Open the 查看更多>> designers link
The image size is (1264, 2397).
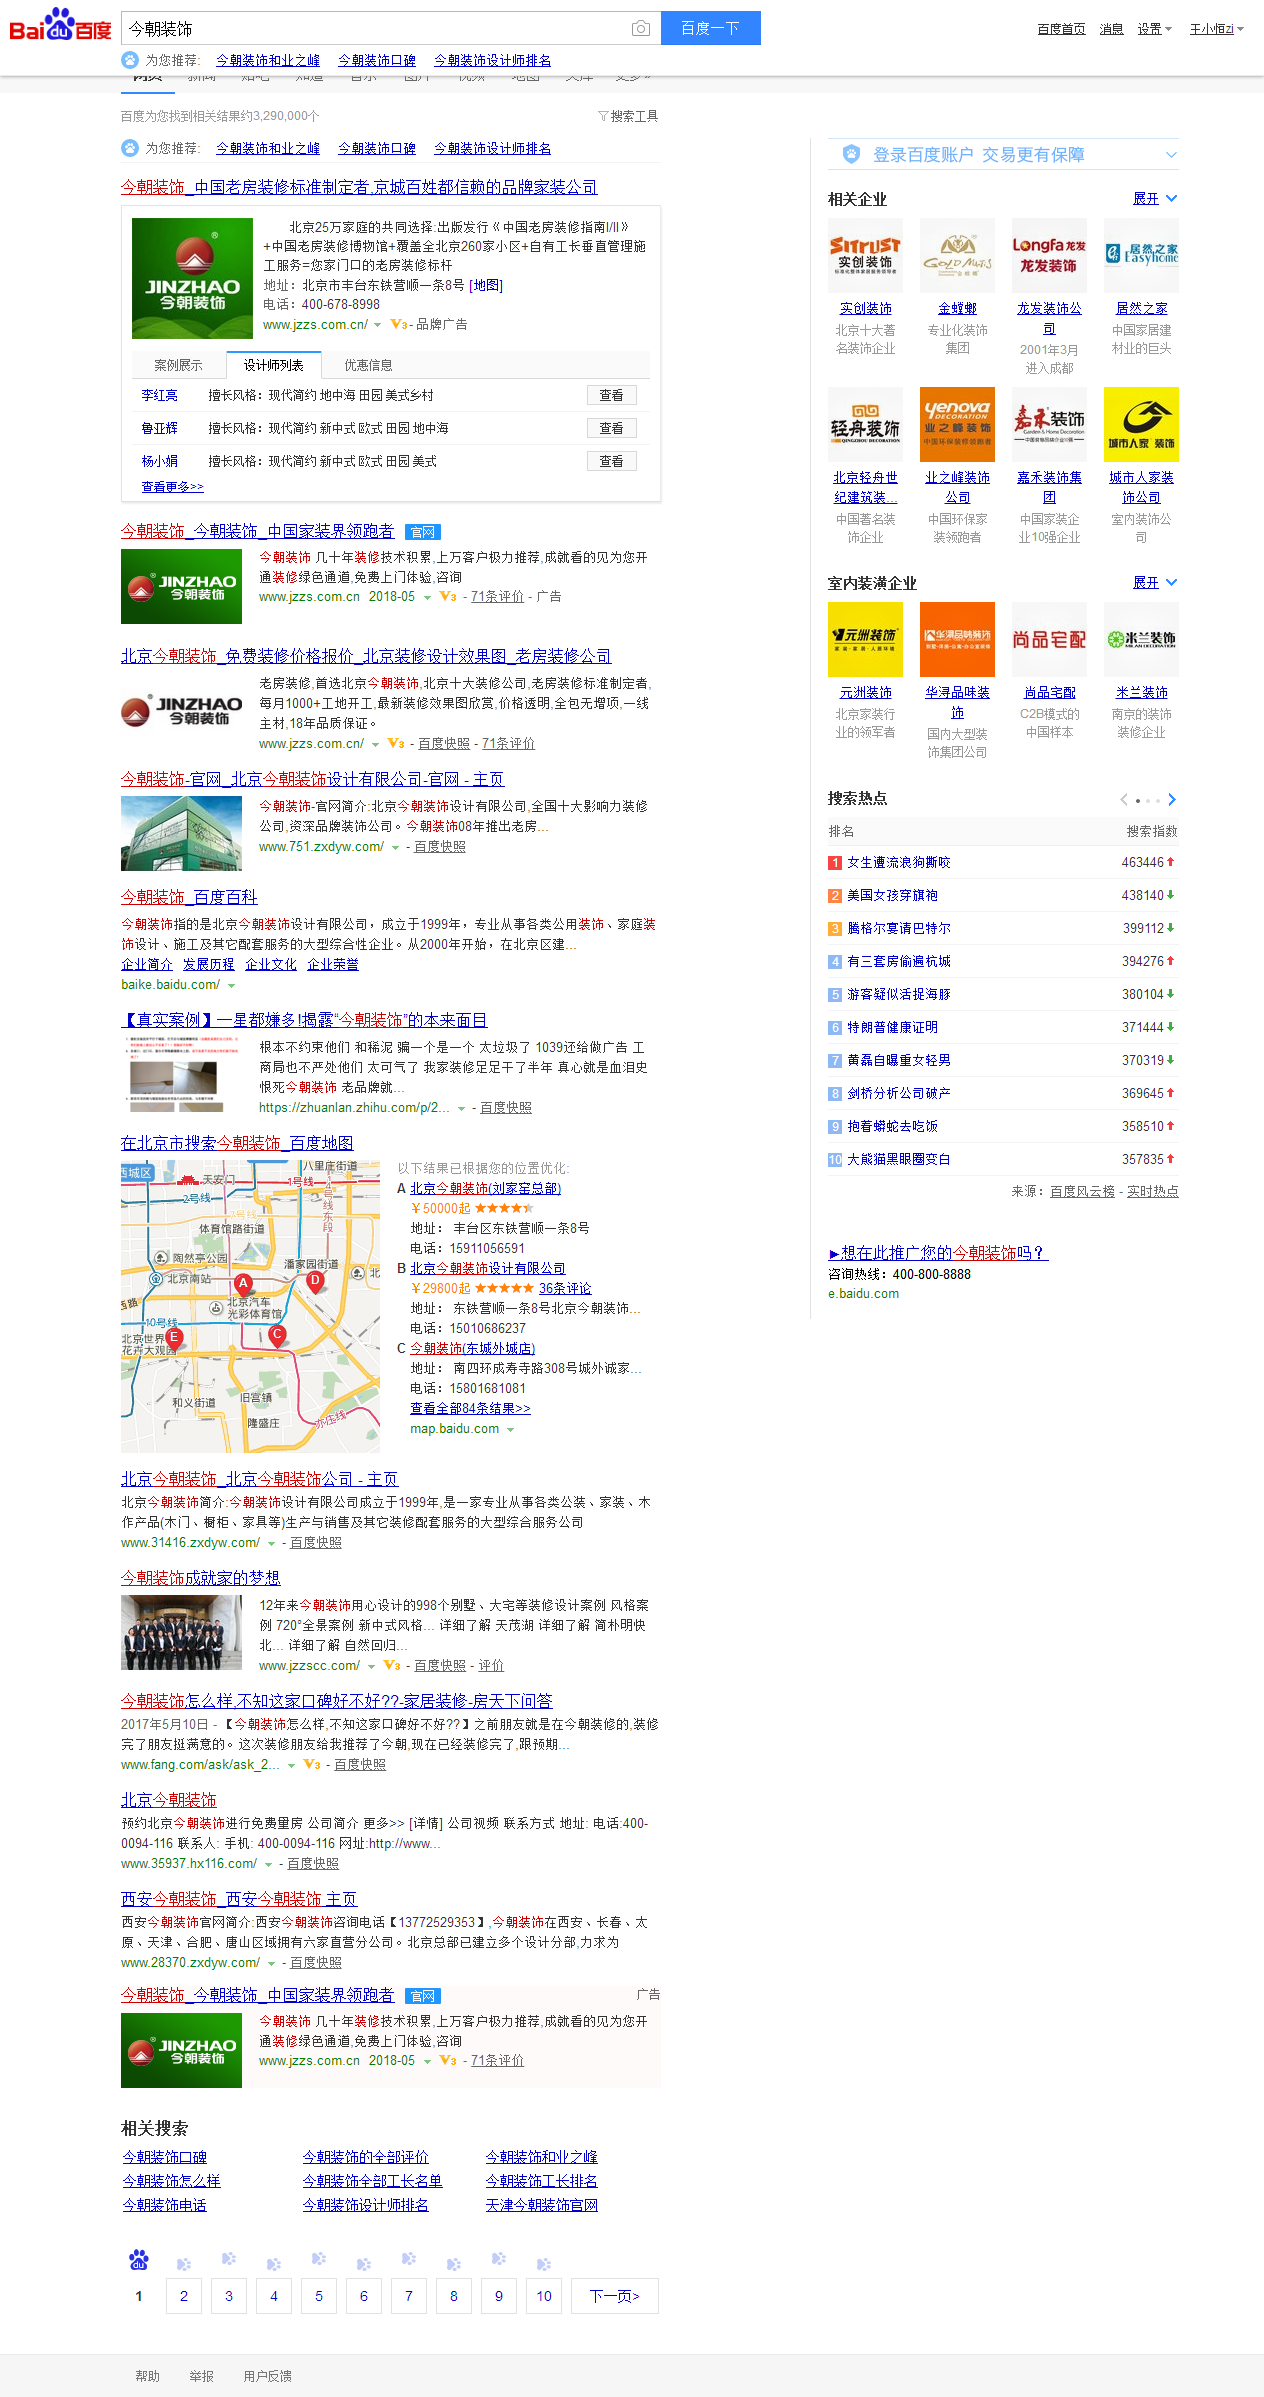click(172, 487)
